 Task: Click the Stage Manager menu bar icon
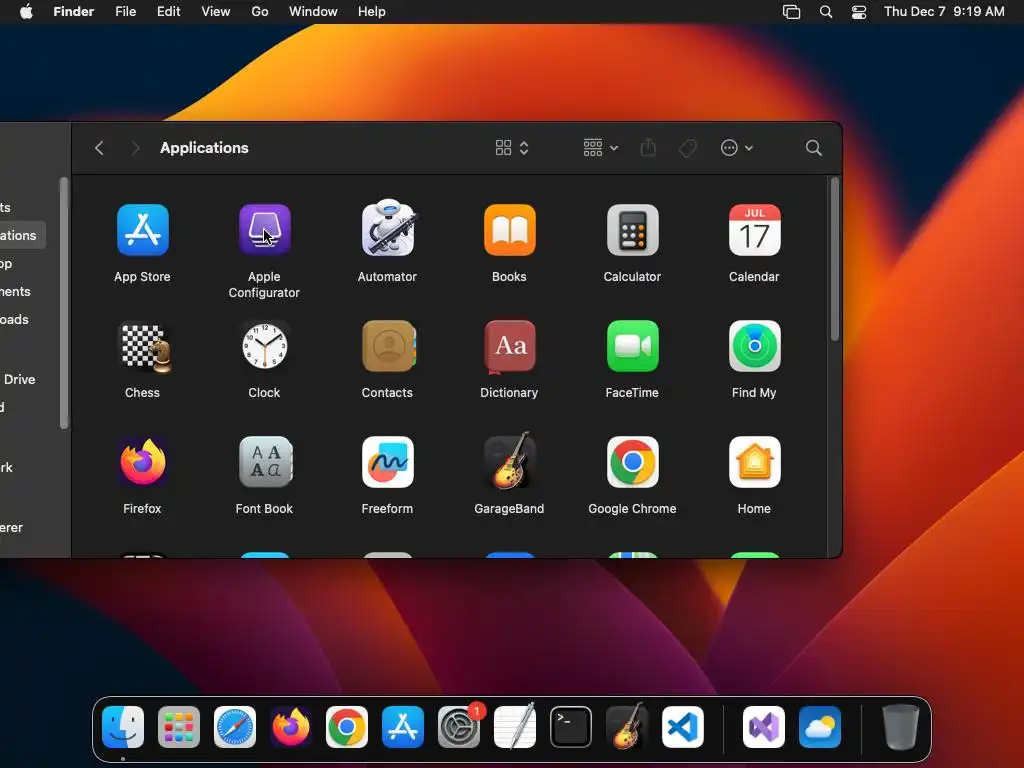(792, 12)
